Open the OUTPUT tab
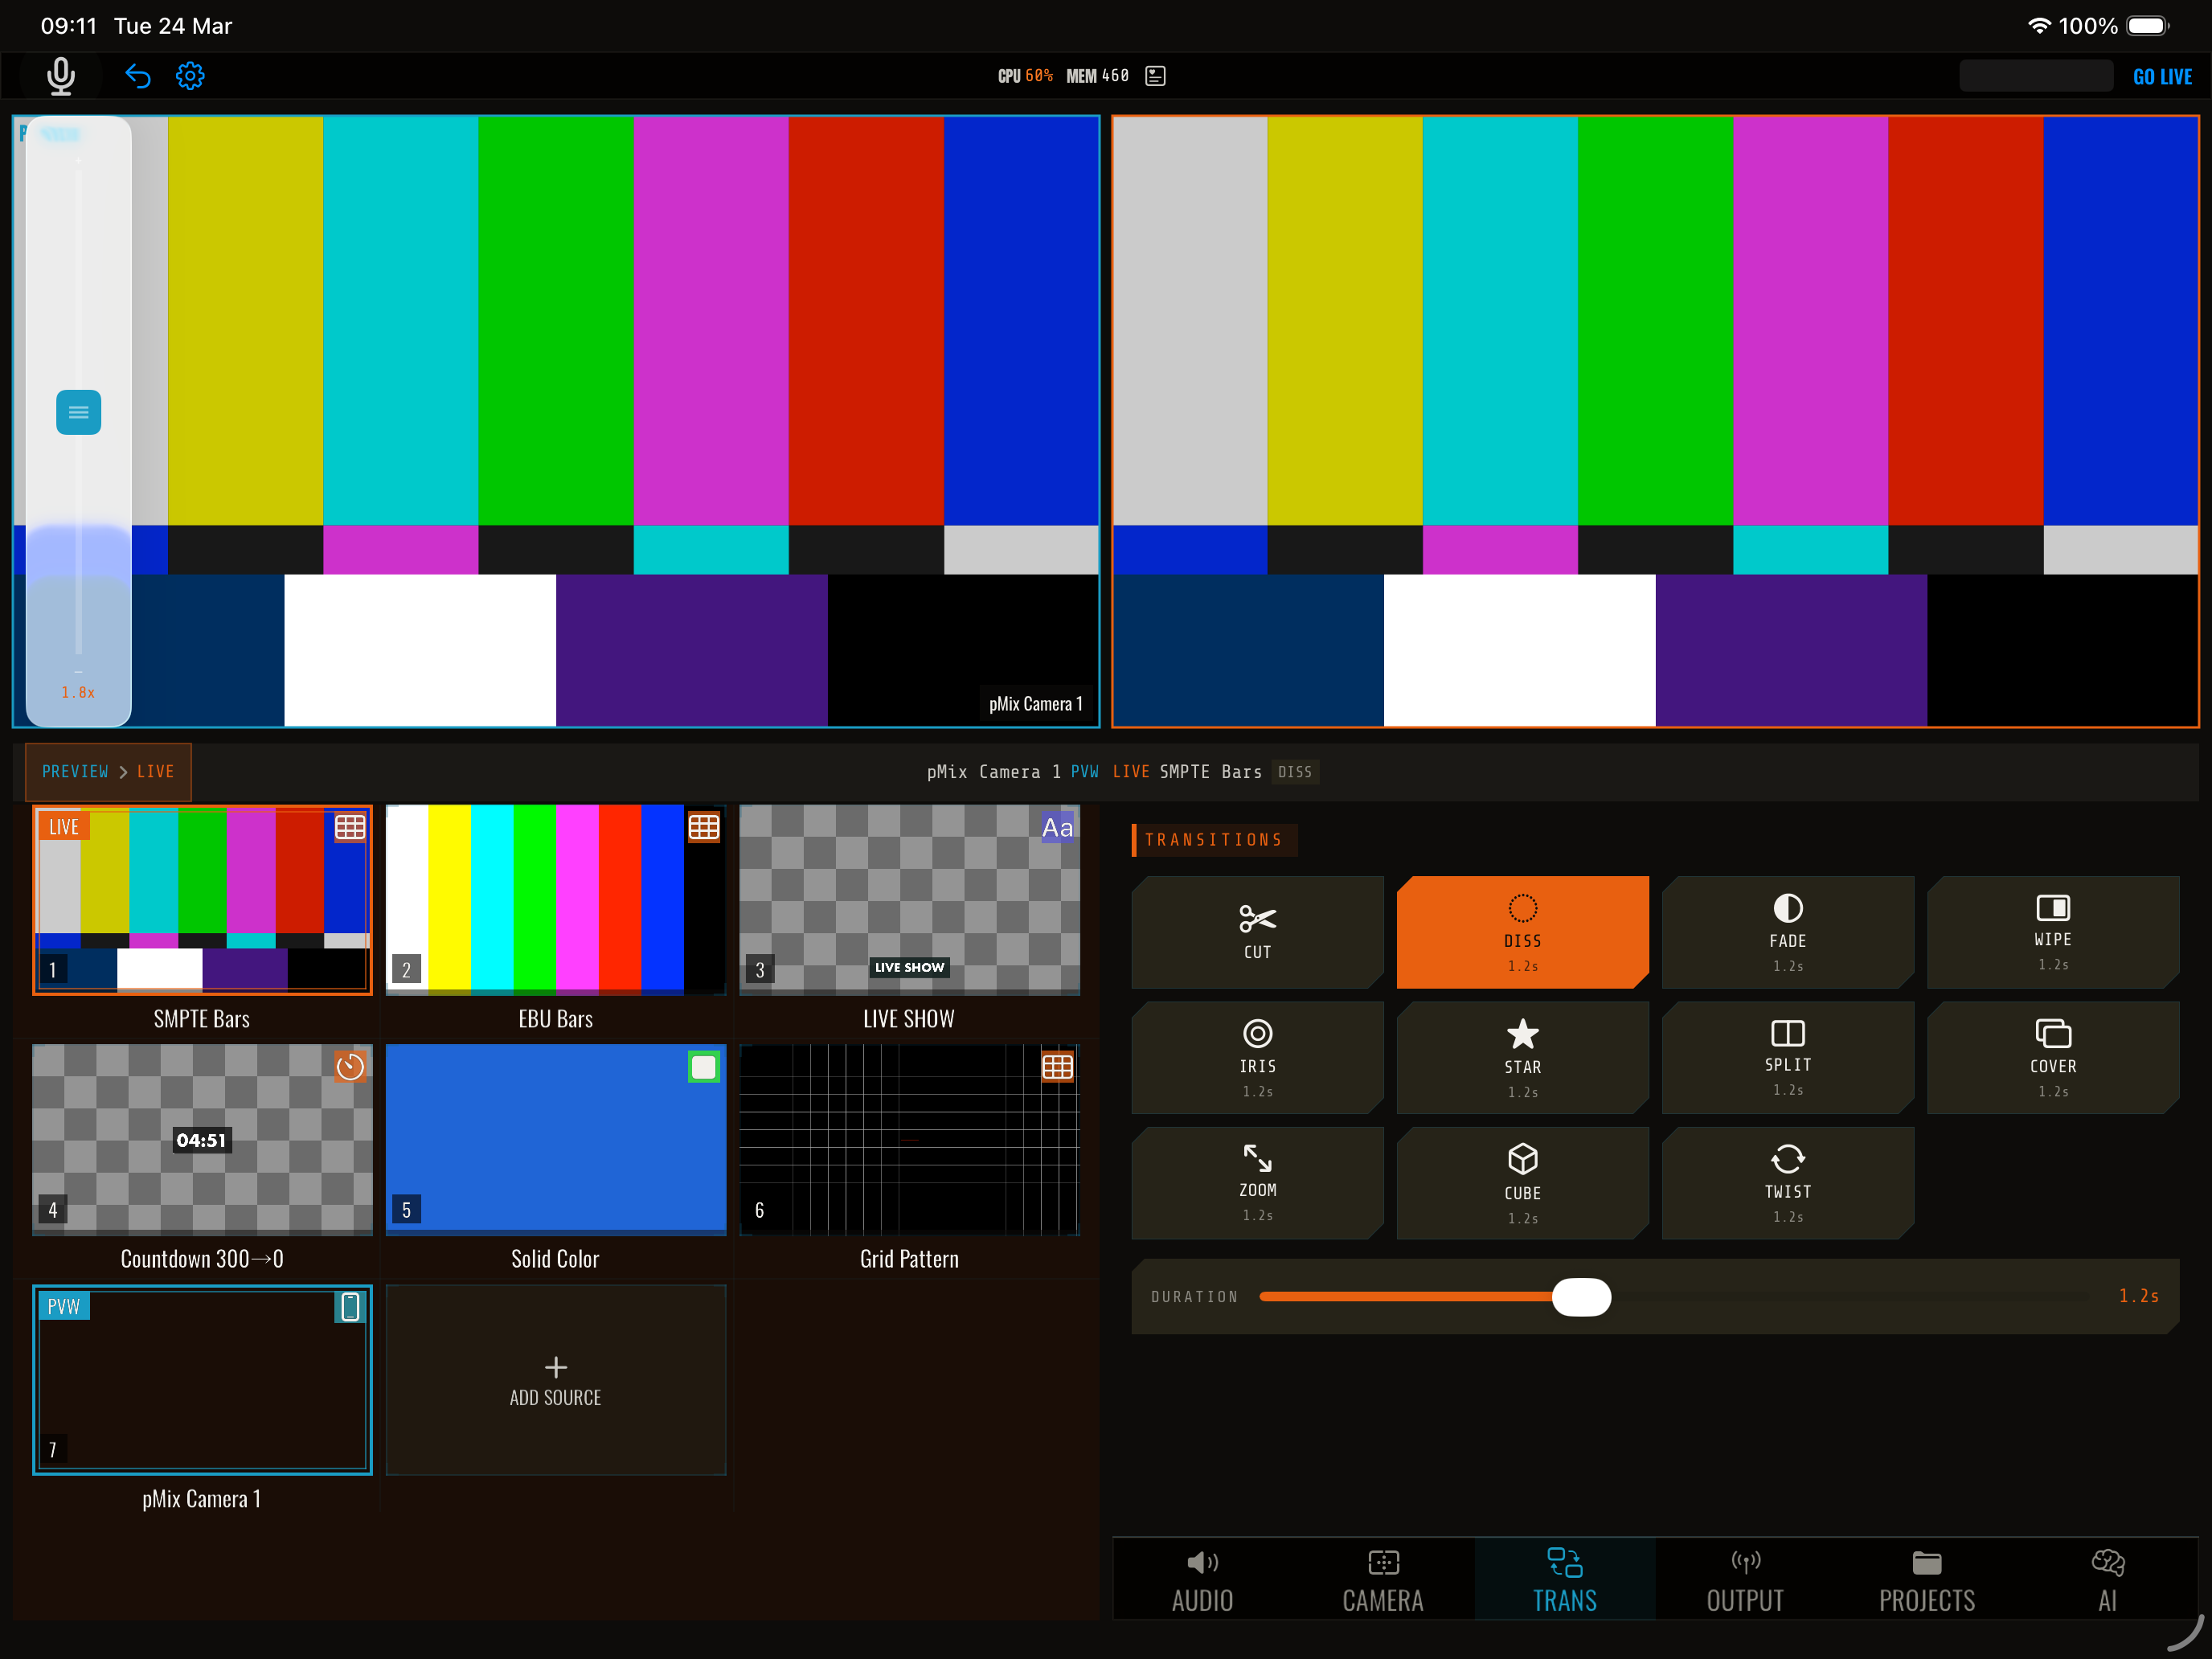Screen dimensions: 2212x1659 pyautogui.click(x=1745, y=1580)
